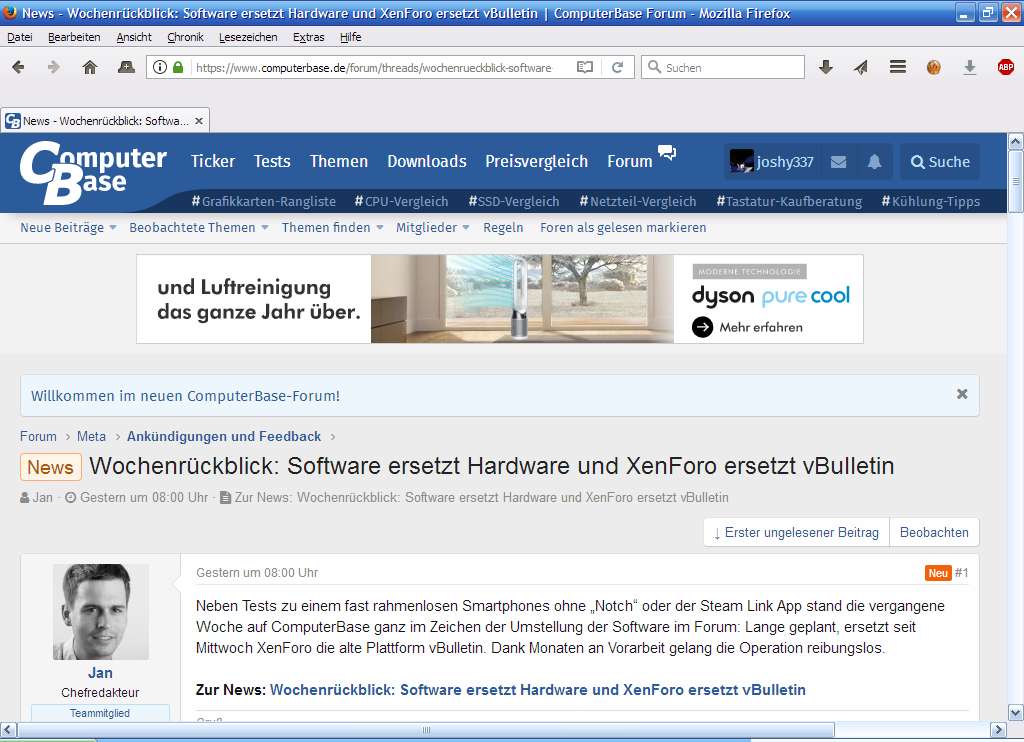
Task: Click the horizontal scrollbar thumb
Action: pyautogui.click(x=426, y=730)
